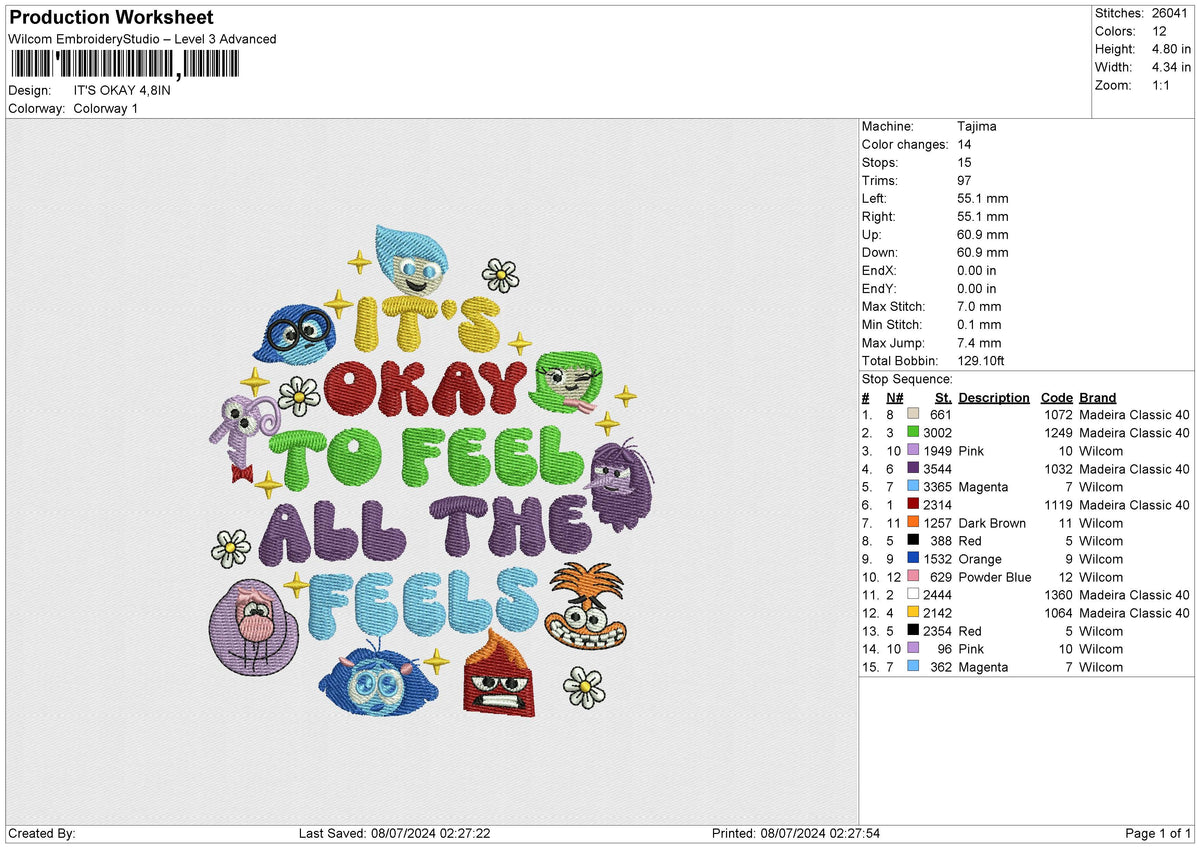Click the St. column header

[943, 397]
